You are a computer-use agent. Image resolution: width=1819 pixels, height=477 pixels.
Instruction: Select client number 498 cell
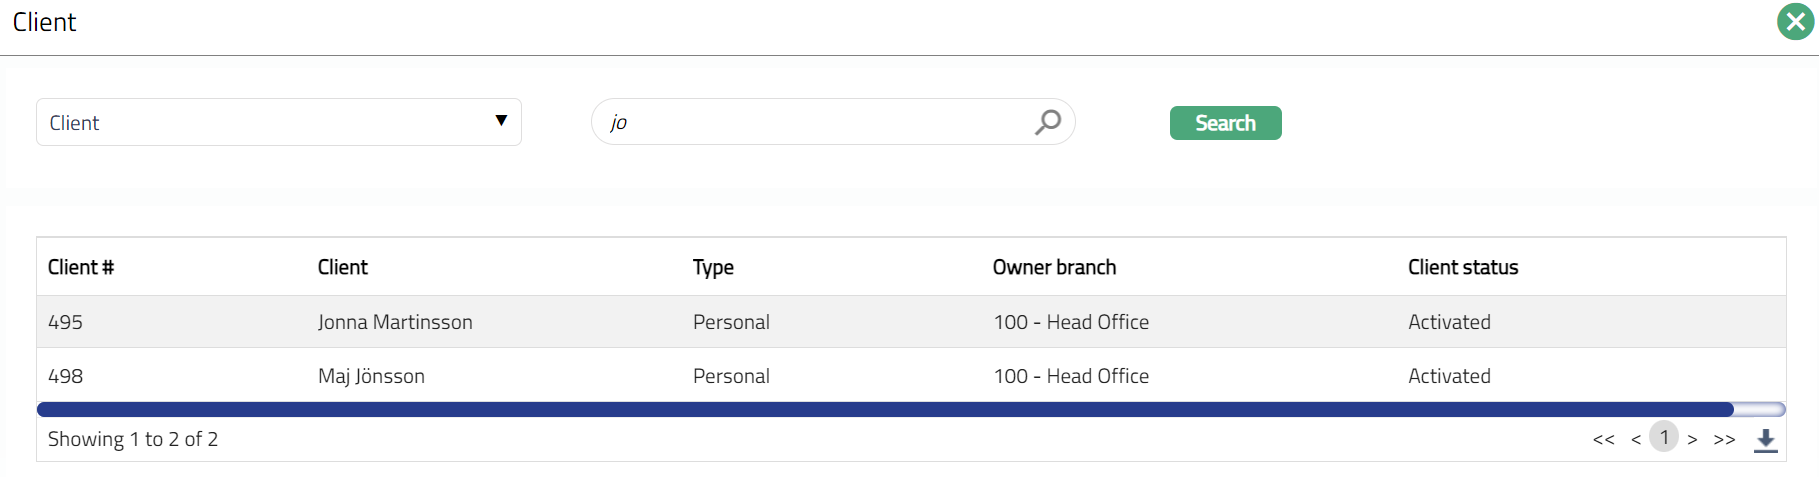pos(66,376)
